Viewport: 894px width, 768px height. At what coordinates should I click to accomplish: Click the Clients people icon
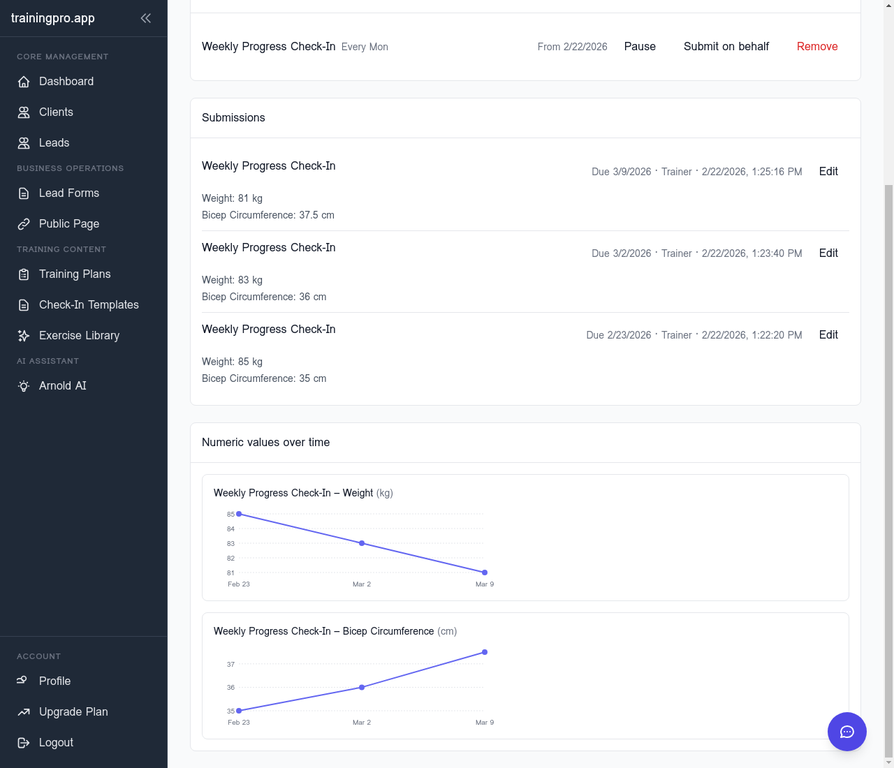tap(24, 113)
